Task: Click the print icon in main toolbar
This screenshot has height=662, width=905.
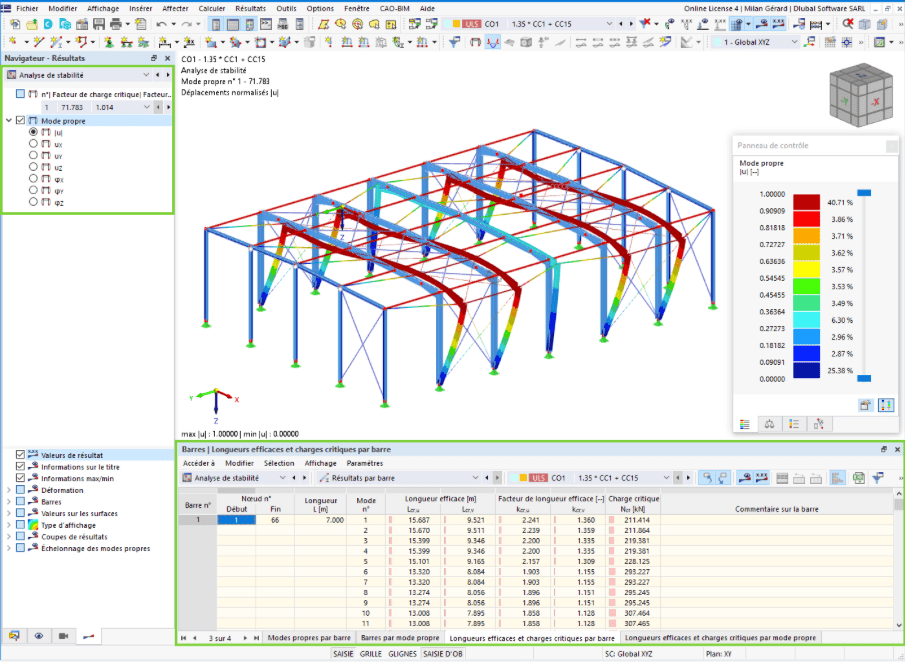Action: (x=116, y=23)
